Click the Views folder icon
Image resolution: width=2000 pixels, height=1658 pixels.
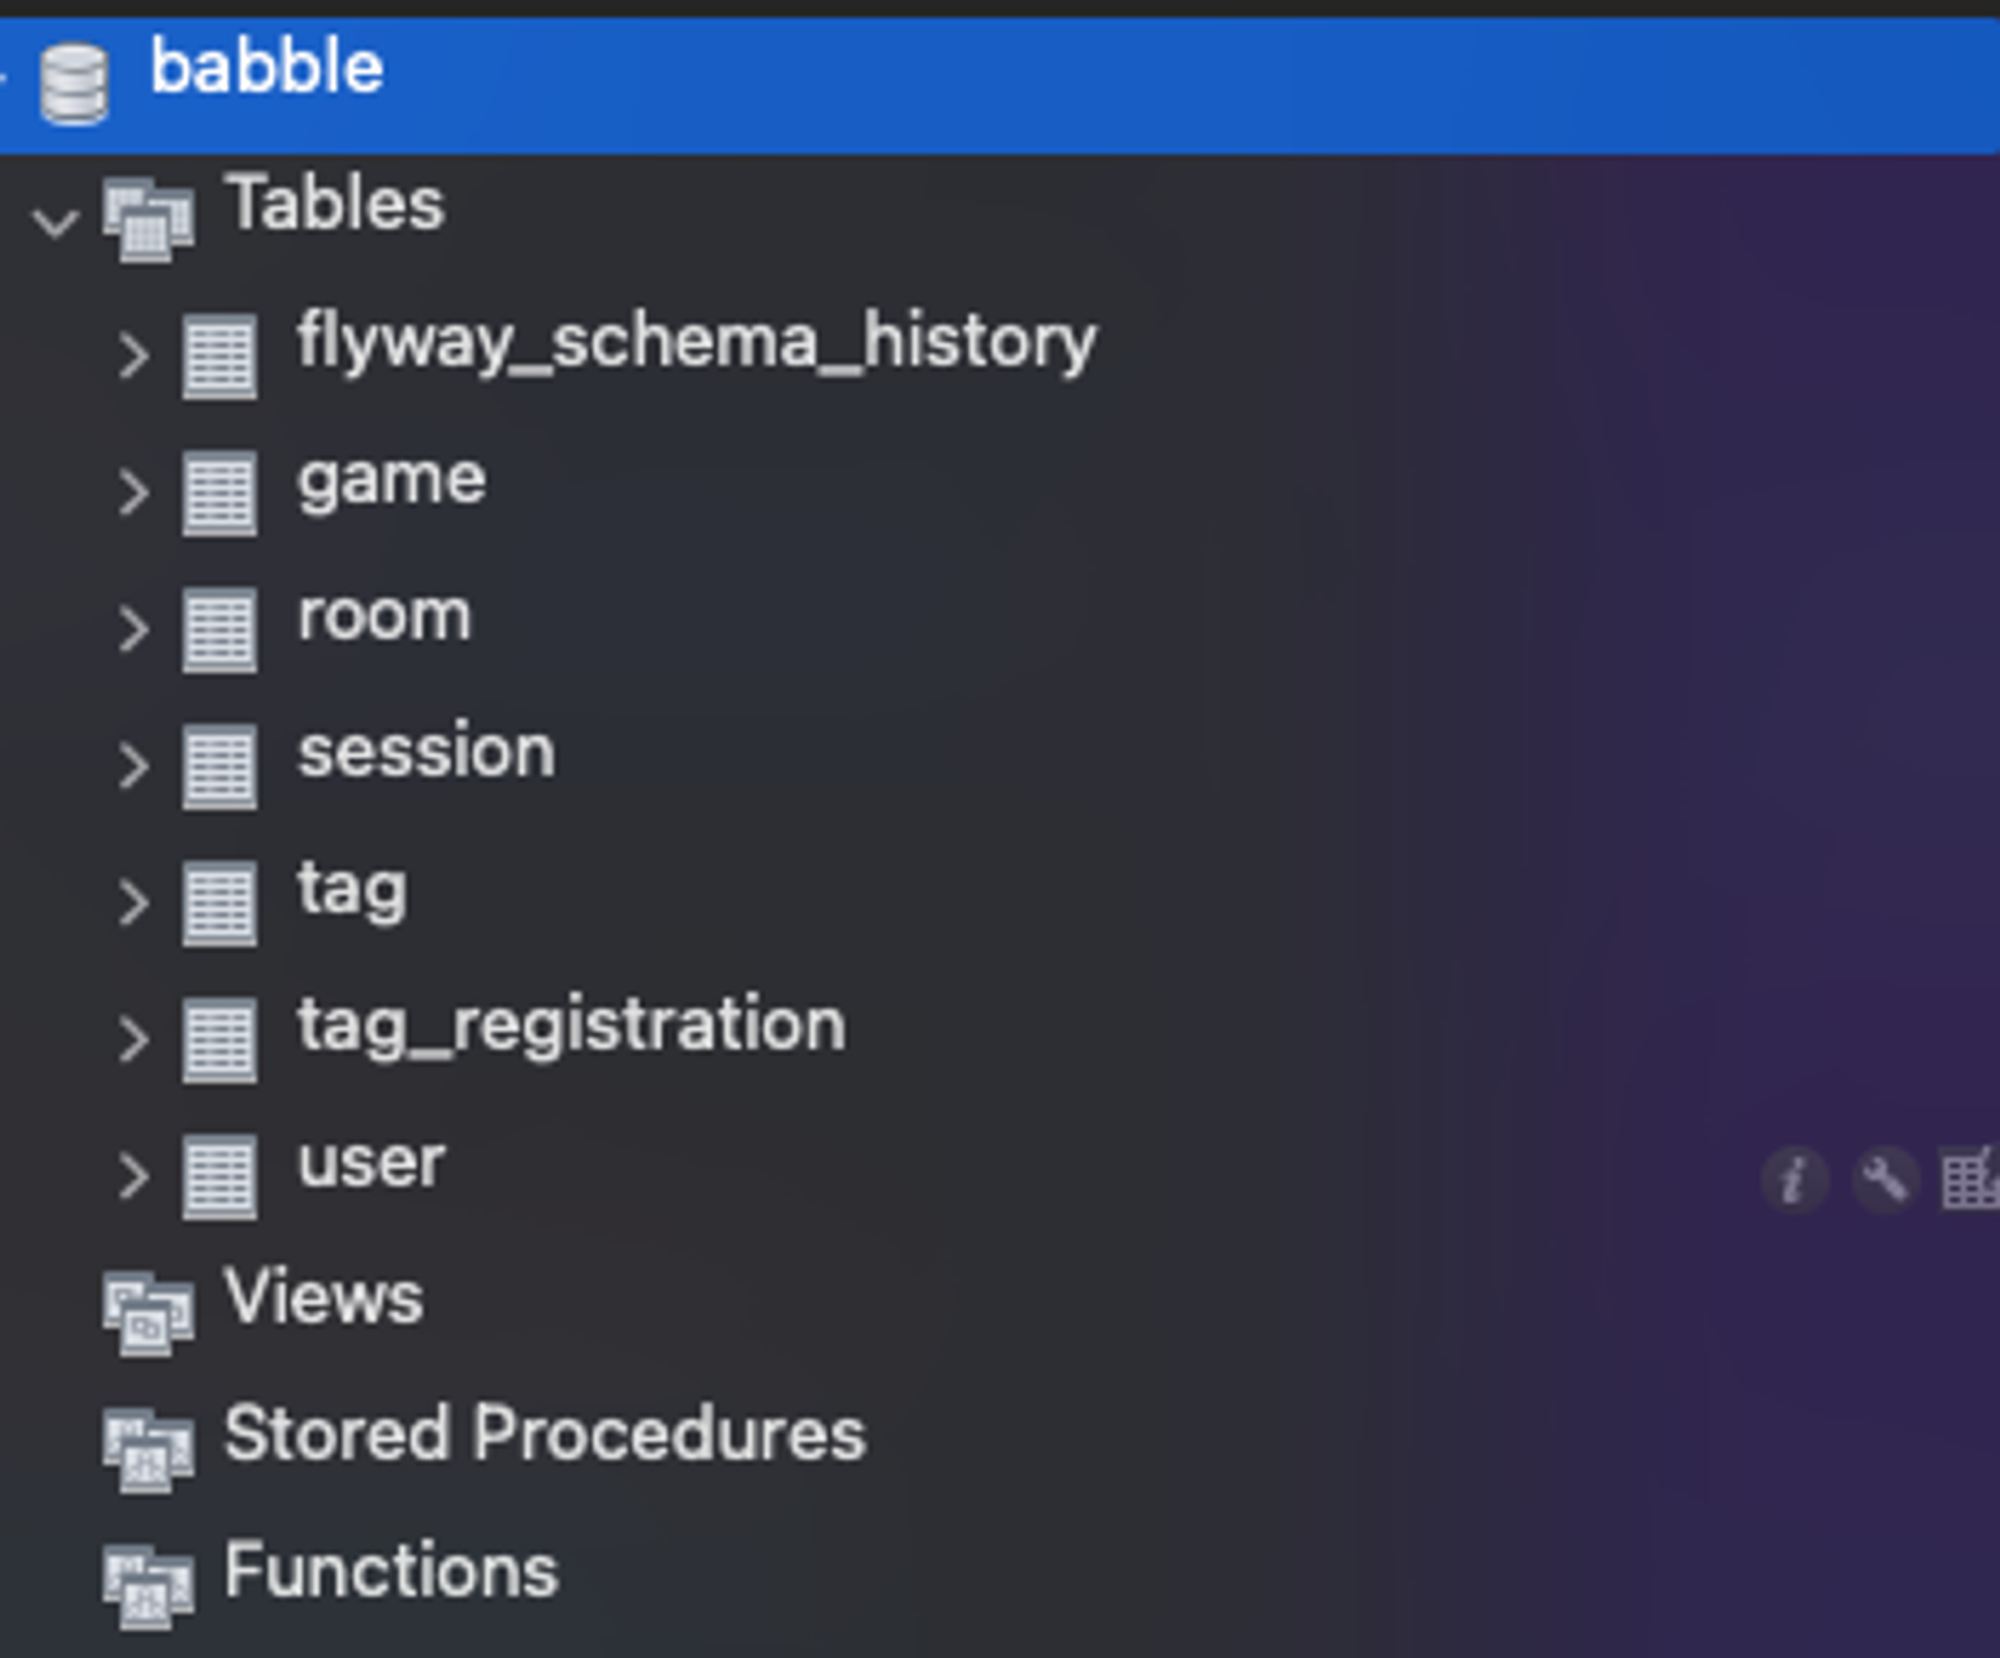pyautogui.click(x=147, y=1314)
